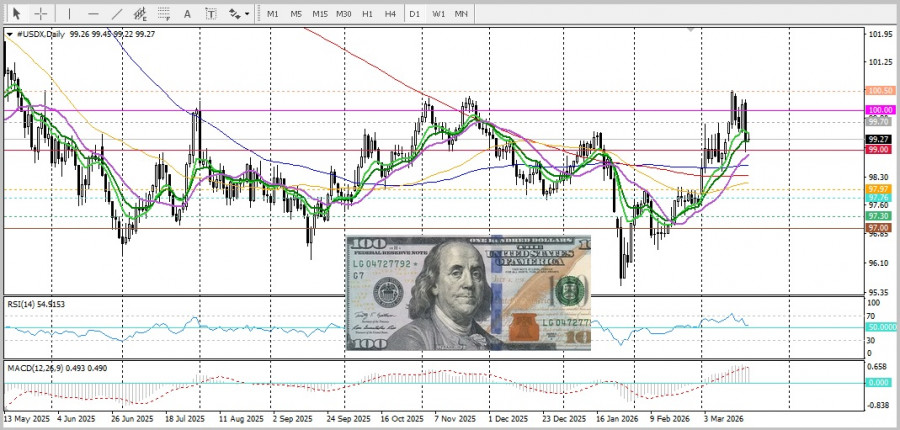
Task: Select the gray 99.70 price tag
Action: 879,121
